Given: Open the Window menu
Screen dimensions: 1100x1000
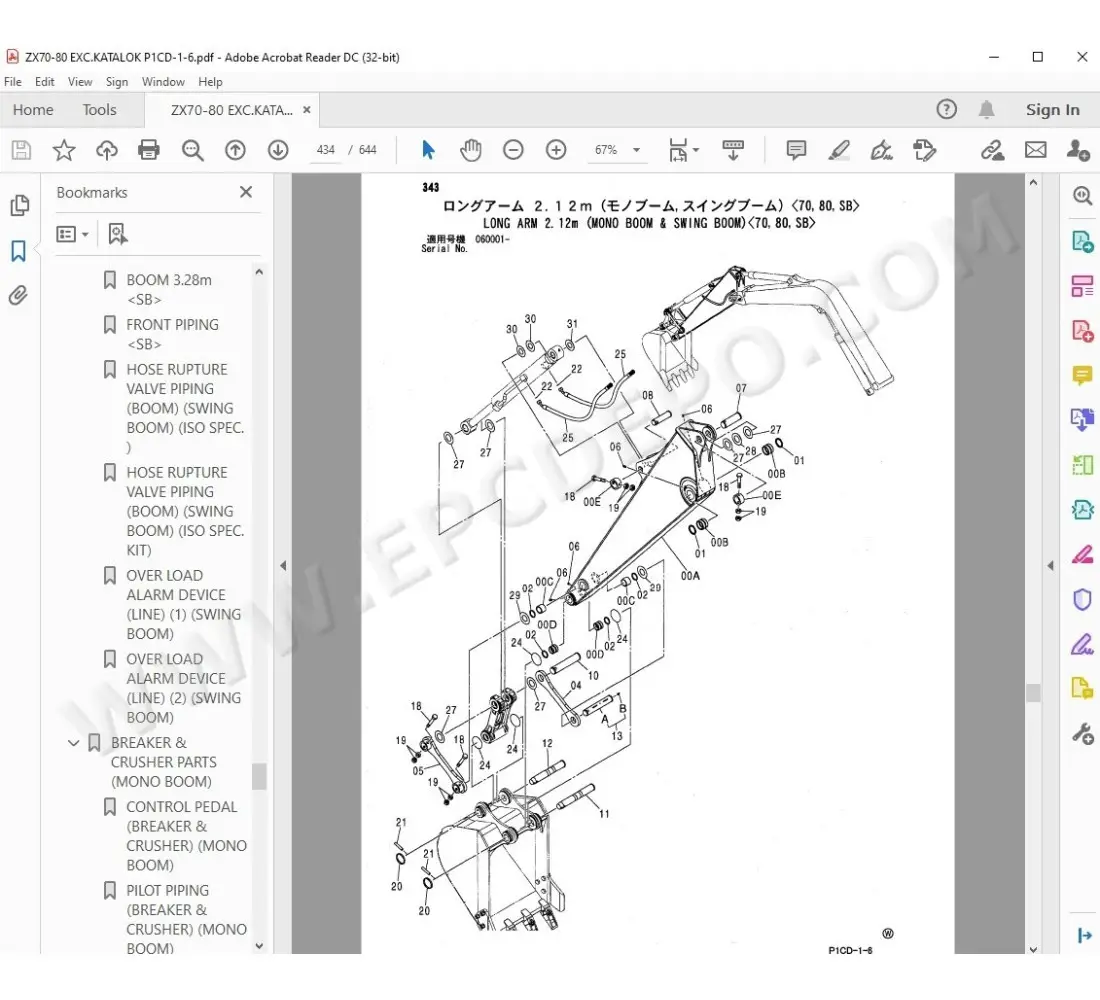Looking at the screenshot, I should pos(163,82).
